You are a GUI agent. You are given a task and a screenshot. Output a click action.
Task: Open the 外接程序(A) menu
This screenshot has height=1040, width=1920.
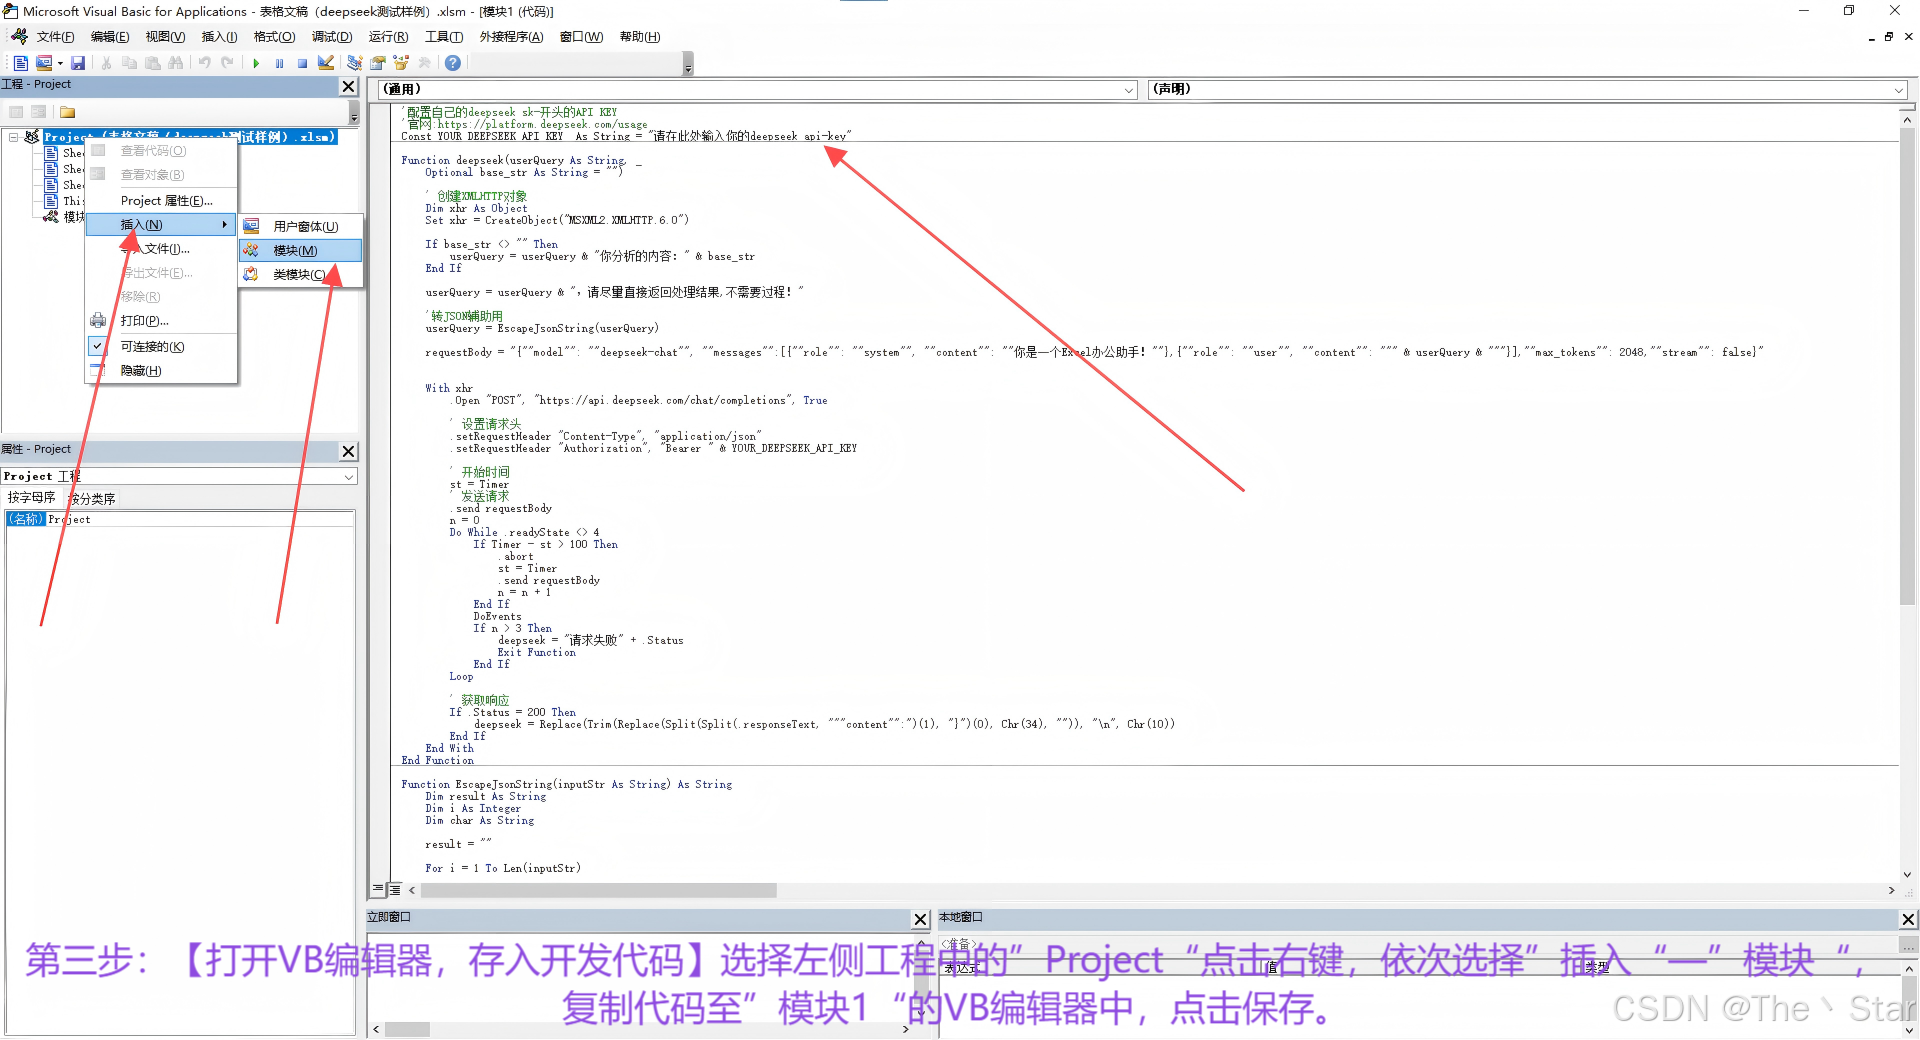(x=511, y=37)
